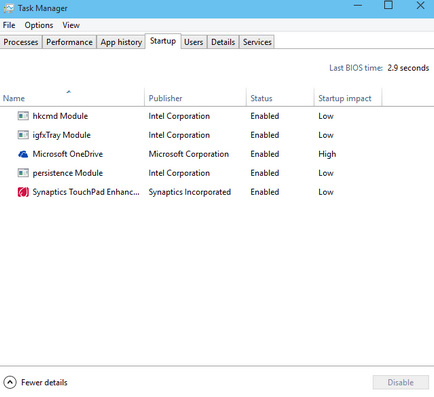Viewport: 434px width, 397px height.
Task: Open the View menu
Action: point(71,25)
